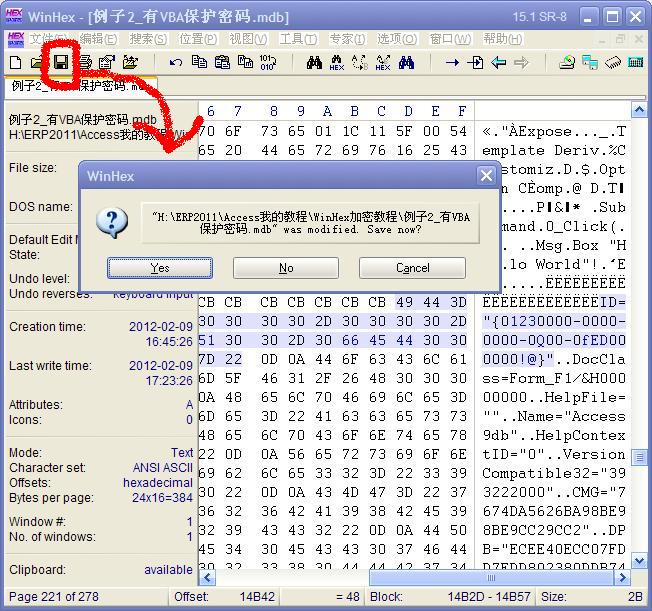Close the WinHex save dialog with X
The height and width of the screenshot is (611, 652).
tap(486, 176)
